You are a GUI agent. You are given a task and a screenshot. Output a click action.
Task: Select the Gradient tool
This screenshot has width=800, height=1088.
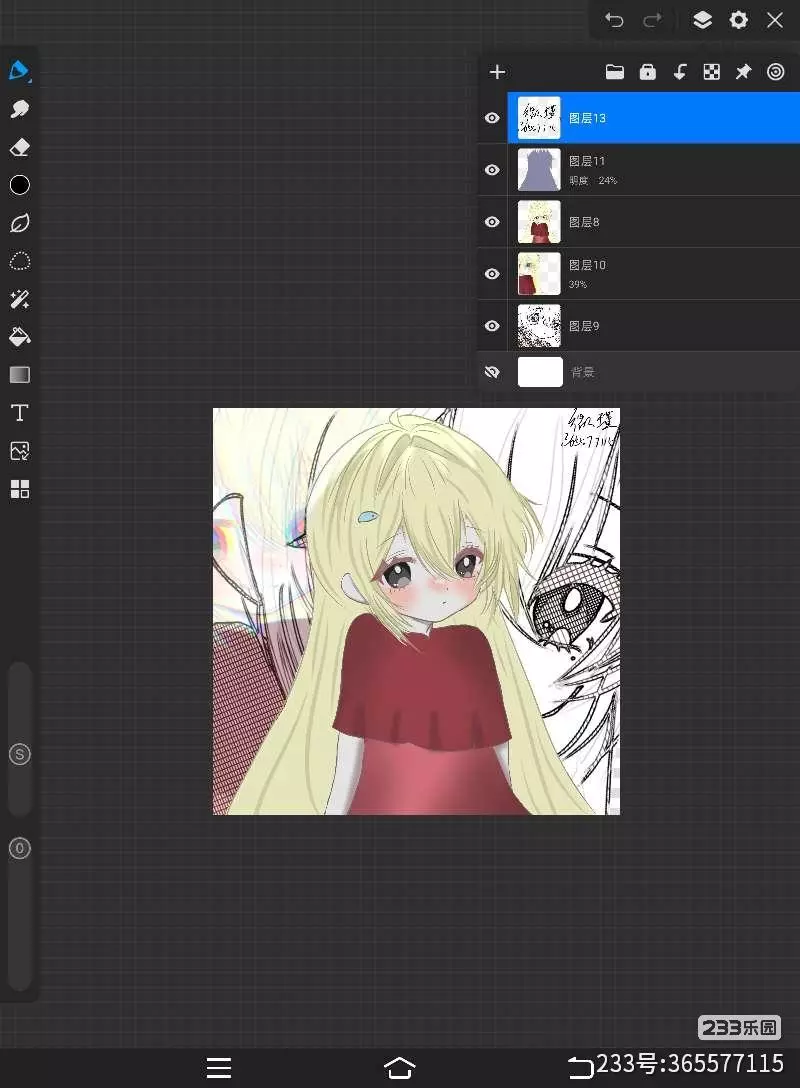tap(19, 375)
